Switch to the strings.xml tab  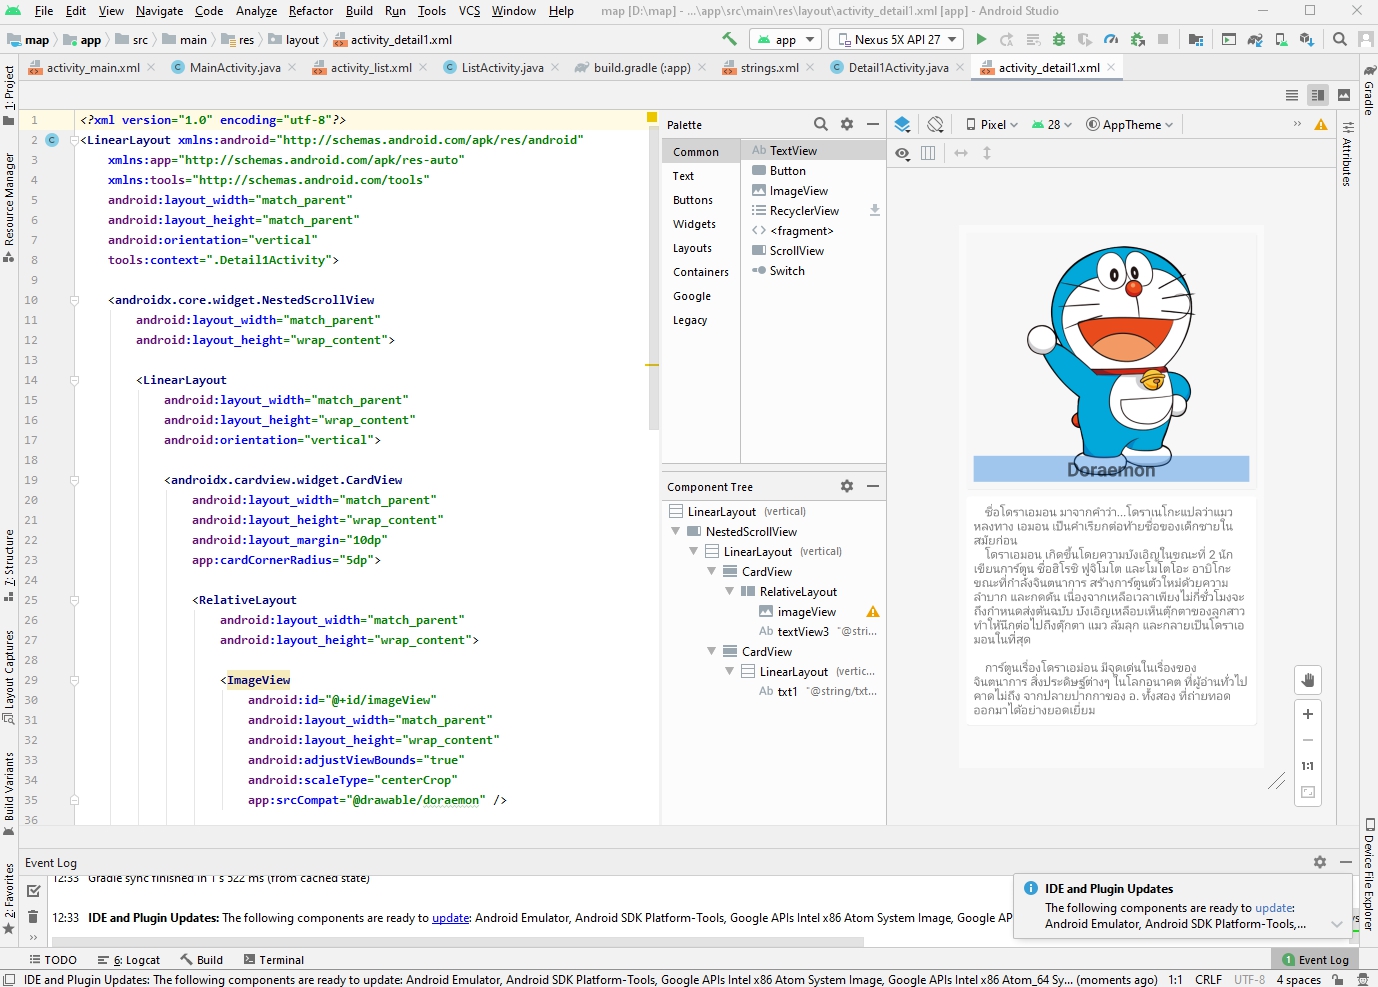pyautogui.click(x=769, y=68)
